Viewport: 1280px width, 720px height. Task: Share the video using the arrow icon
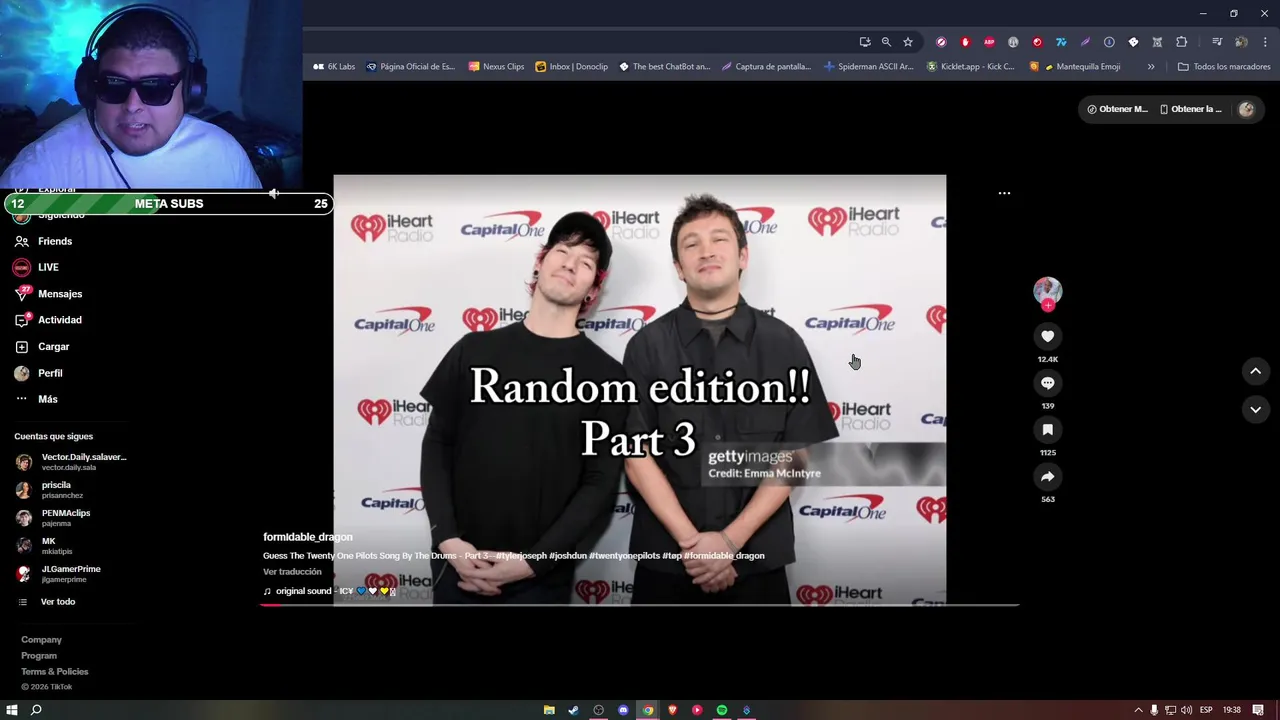point(1047,477)
